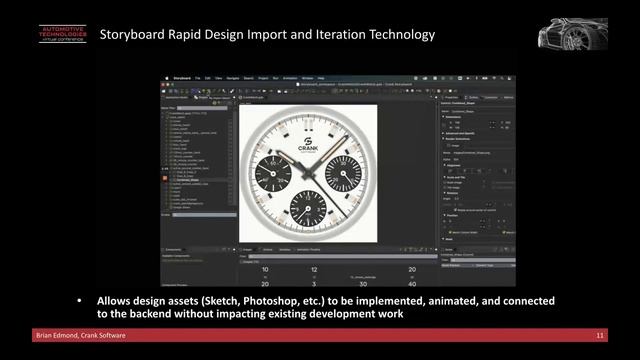Open the Storyboard application menu
640x360 pixels.
182,78
